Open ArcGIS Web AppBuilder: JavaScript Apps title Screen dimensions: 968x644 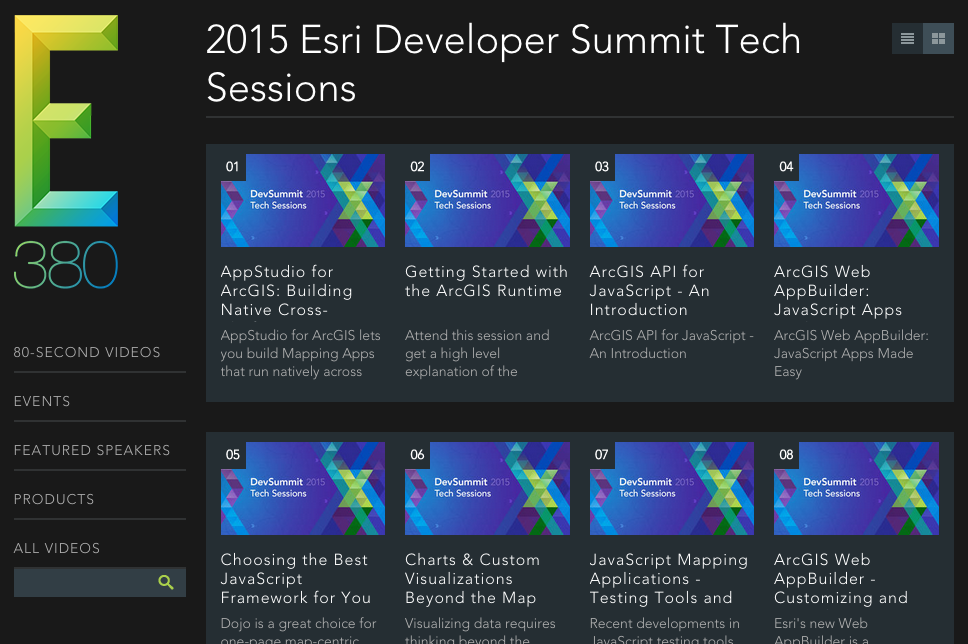tap(838, 291)
